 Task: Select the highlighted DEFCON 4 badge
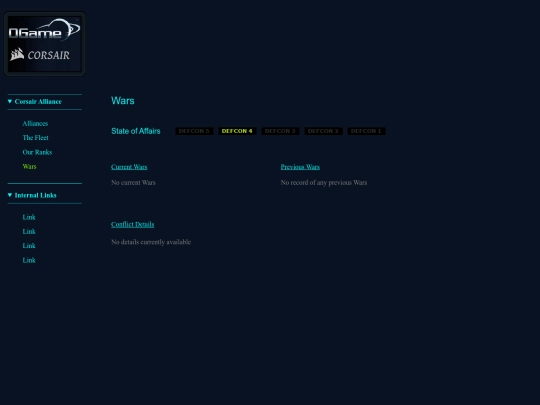237,131
